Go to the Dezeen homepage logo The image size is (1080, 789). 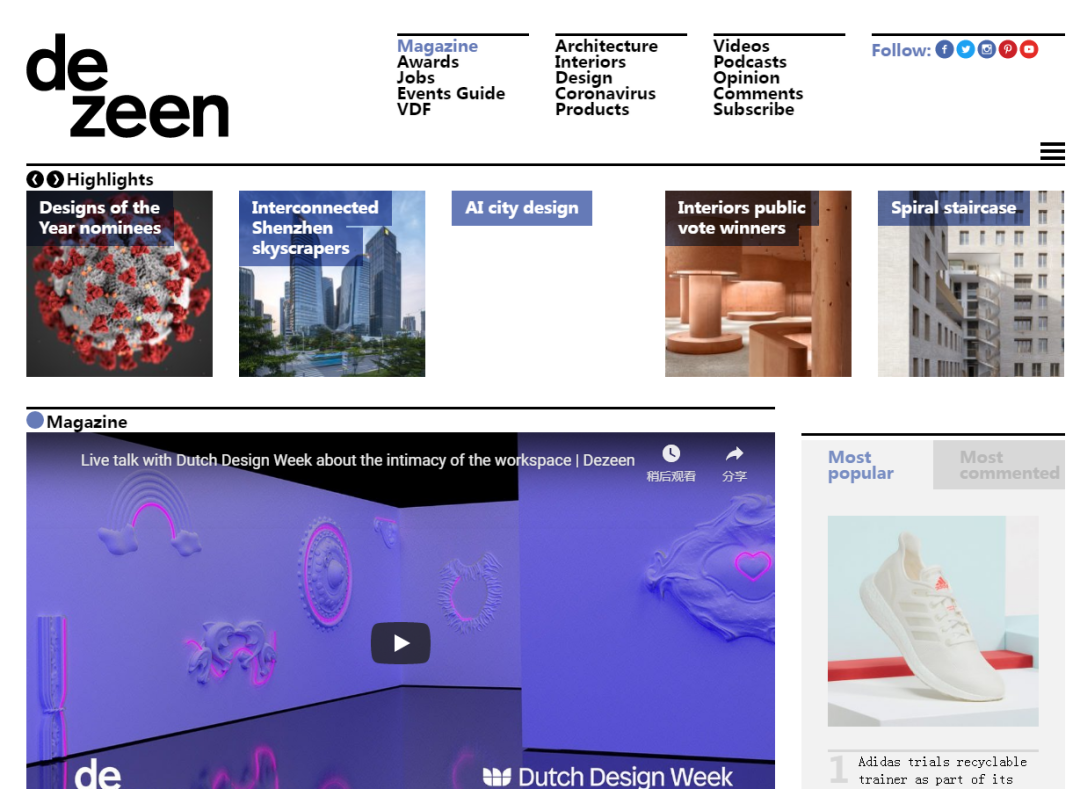(127, 85)
